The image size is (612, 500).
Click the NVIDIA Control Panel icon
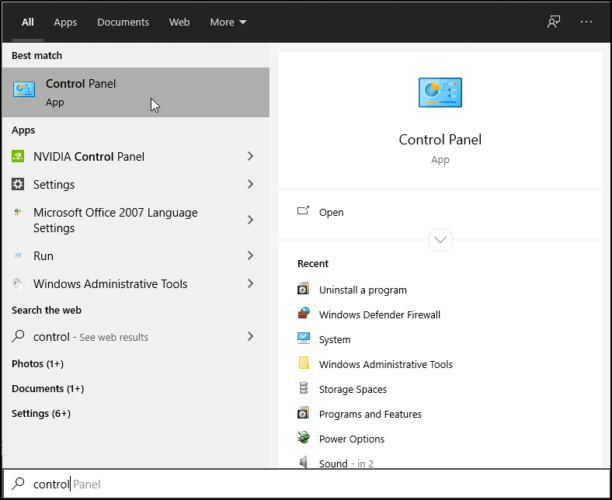[x=18, y=156]
